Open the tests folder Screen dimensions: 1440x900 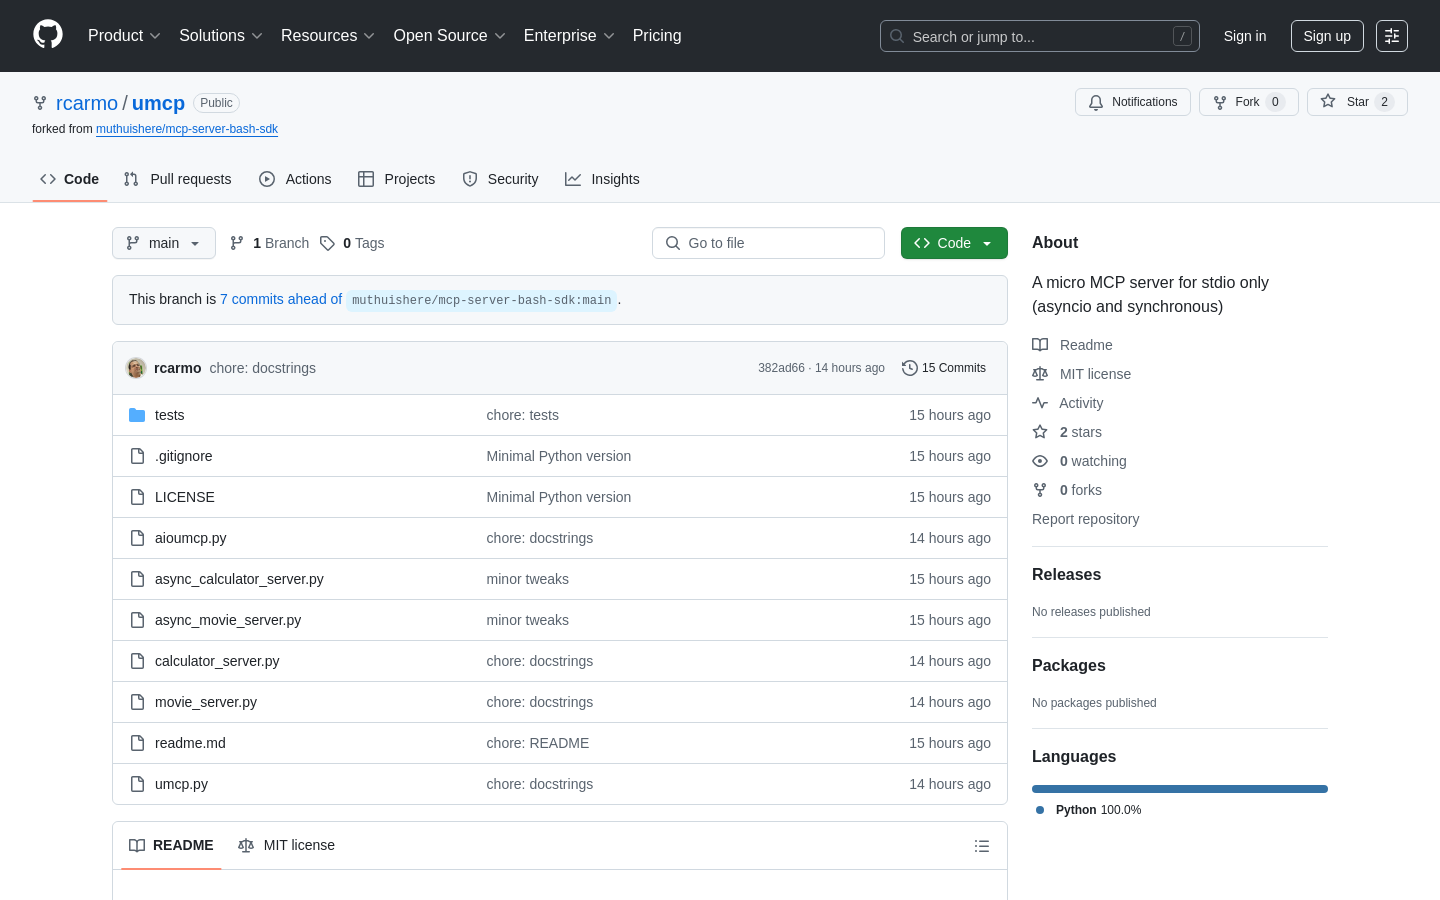pos(169,415)
